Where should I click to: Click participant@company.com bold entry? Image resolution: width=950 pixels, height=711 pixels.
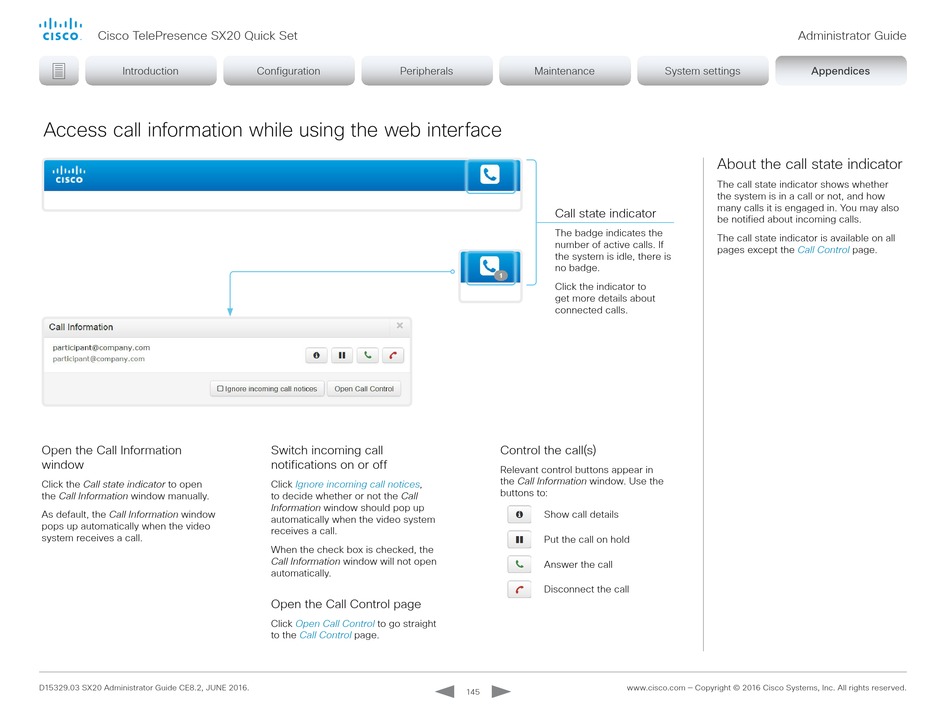coord(101,348)
